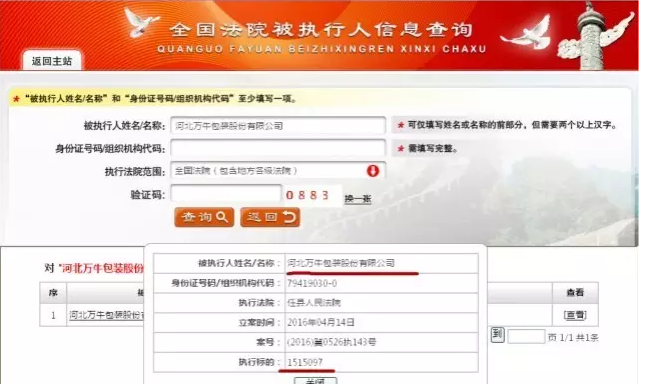Click the 换一张 refresh captcha link

(x=357, y=198)
